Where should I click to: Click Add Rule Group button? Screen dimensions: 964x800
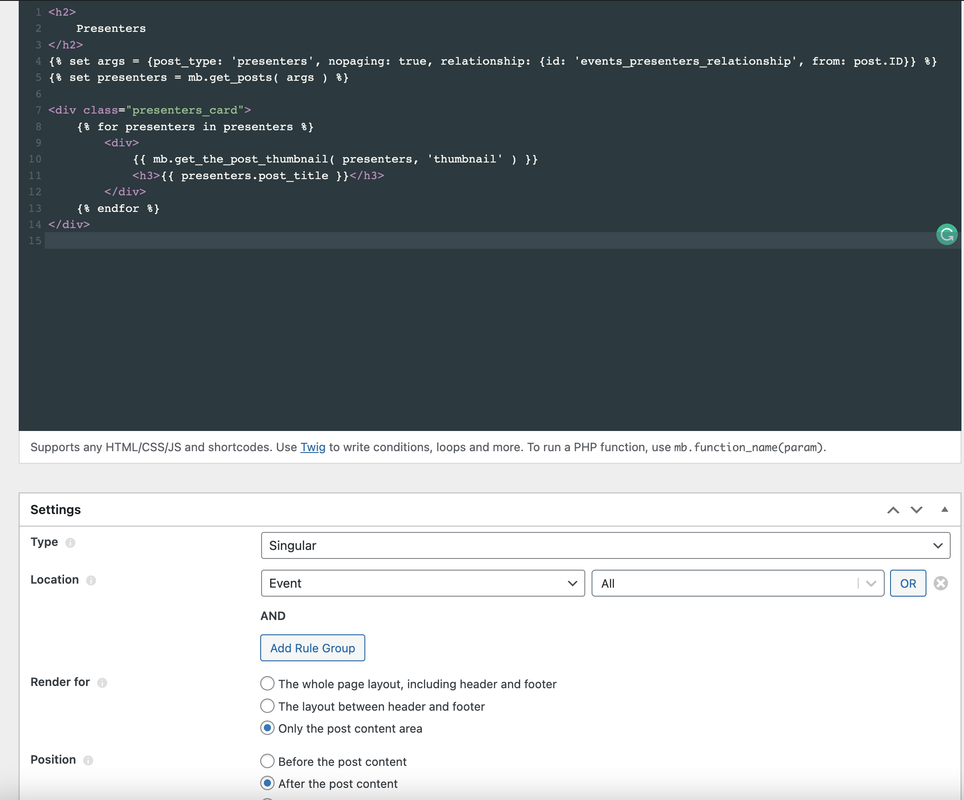312,648
